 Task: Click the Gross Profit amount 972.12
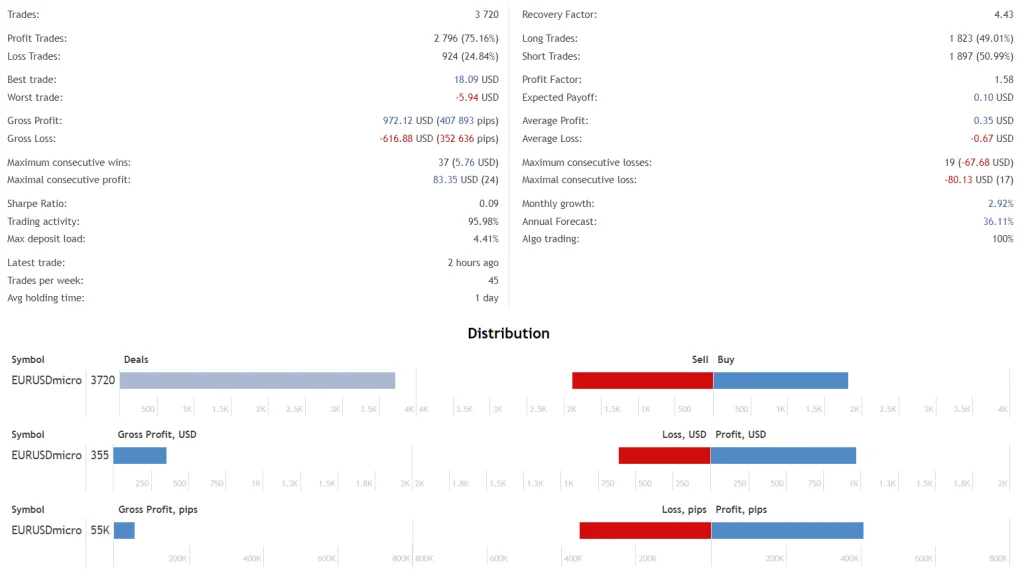pyautogui.click(x=398, y=120)
